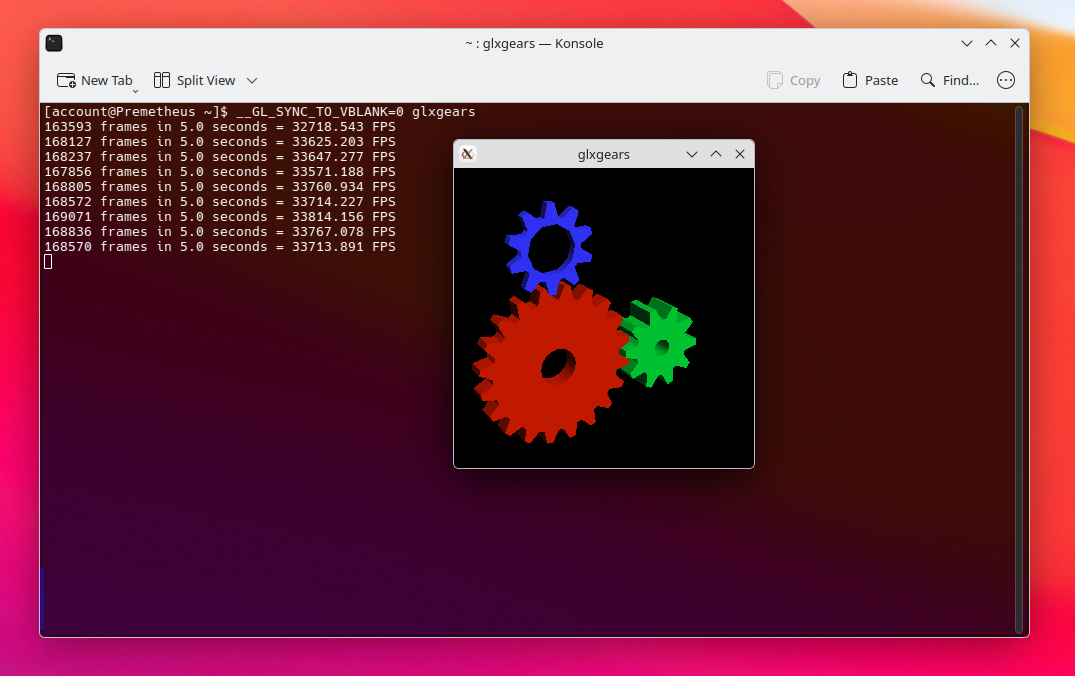The height and width of the screenshot is (676, 1075).
Task: Open the Konsole more options menu
Action: pyautogui.click(x=1006, y=80)
